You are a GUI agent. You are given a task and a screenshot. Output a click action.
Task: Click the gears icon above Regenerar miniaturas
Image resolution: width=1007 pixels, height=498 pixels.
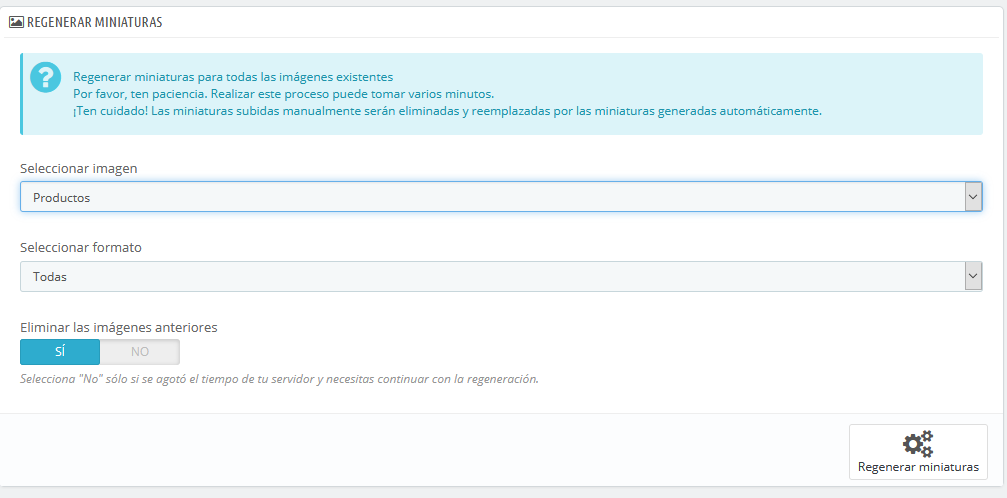click(918, 445)
